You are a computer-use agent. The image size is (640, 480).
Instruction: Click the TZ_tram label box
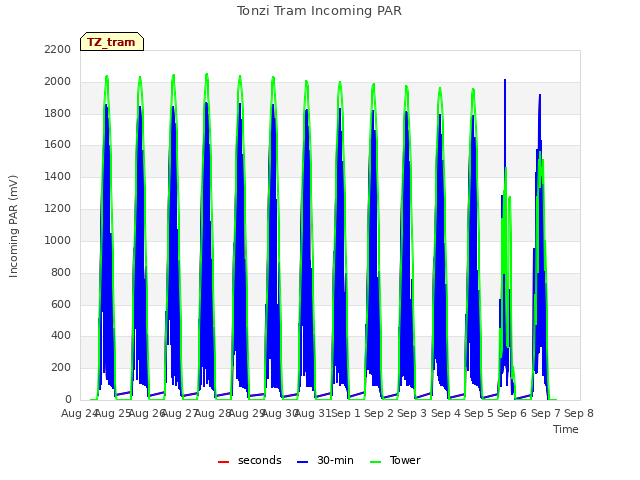[x=112, y=42]
